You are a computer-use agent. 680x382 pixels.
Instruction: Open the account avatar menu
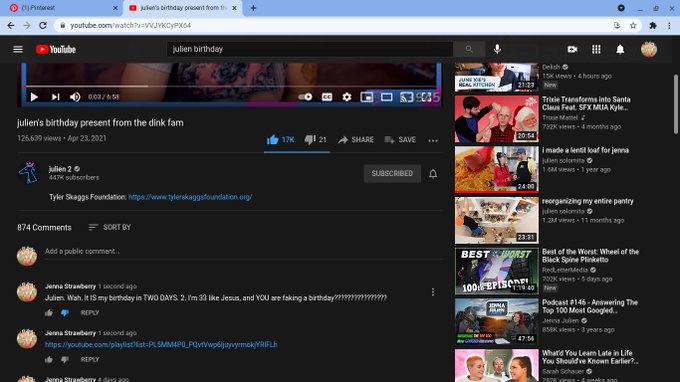coord(649,49)
